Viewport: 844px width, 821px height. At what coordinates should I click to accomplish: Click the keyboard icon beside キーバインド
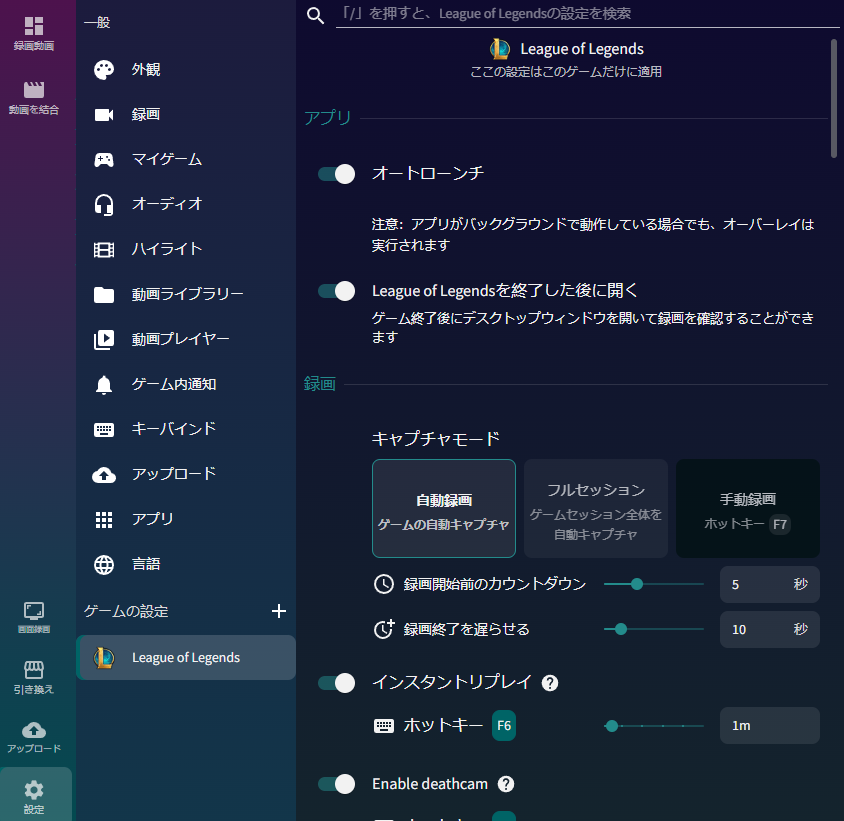pos(104,429)
